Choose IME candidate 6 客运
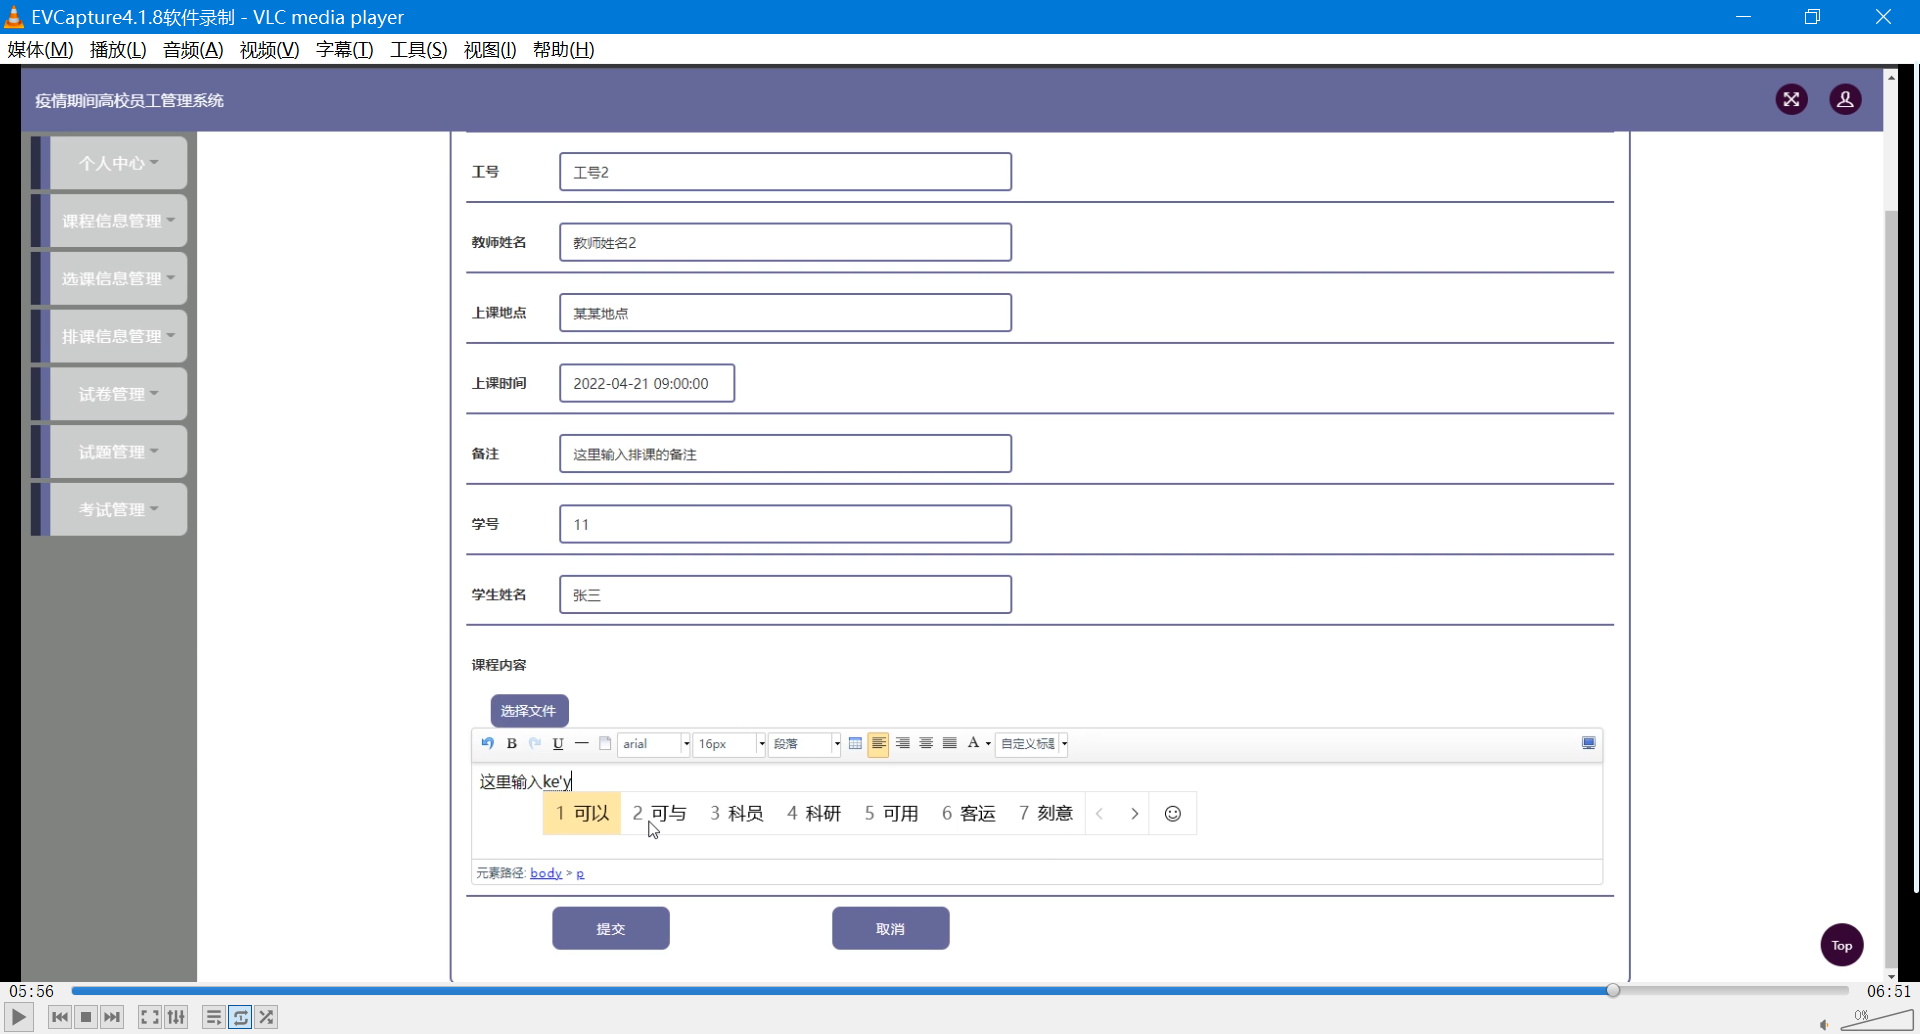 969,813
